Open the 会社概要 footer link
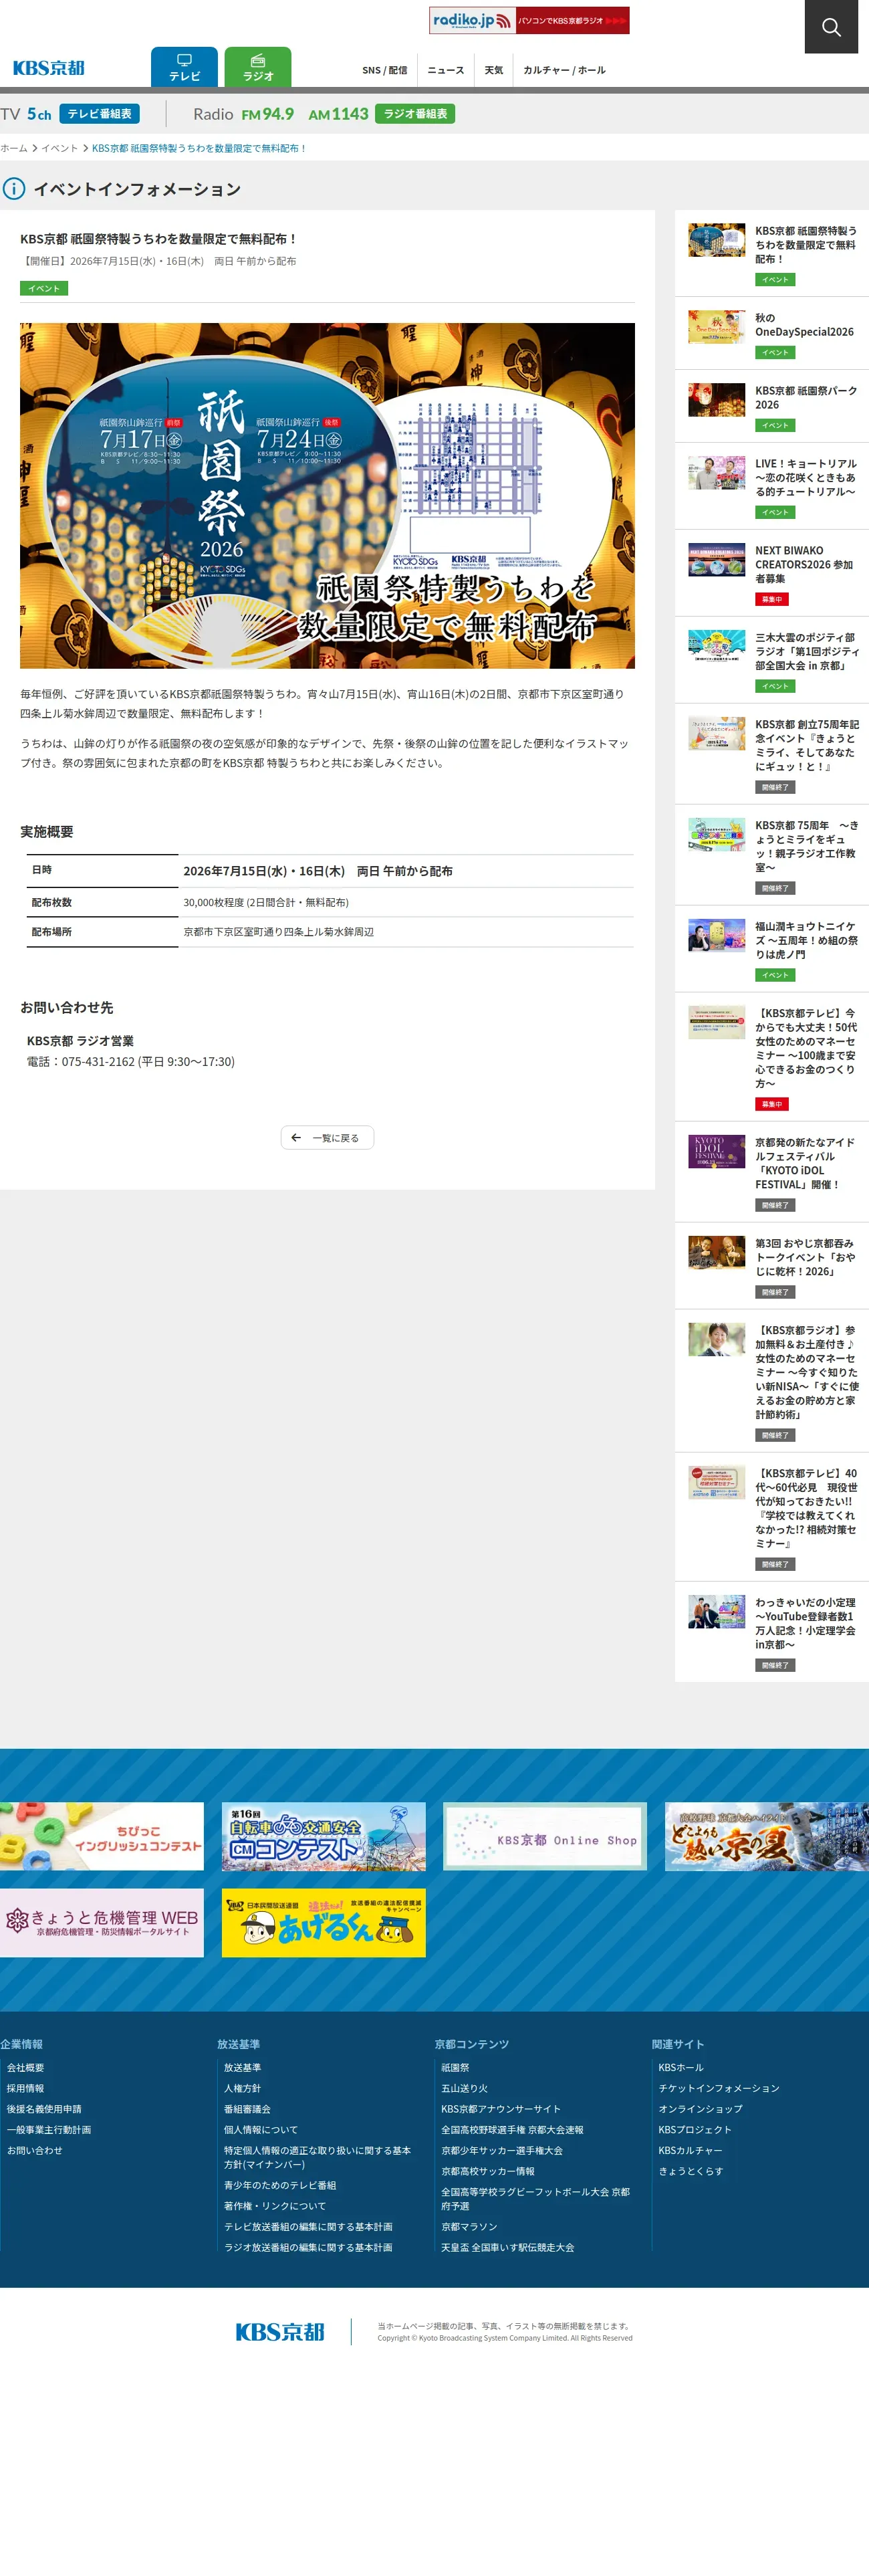 (25, 2068)
